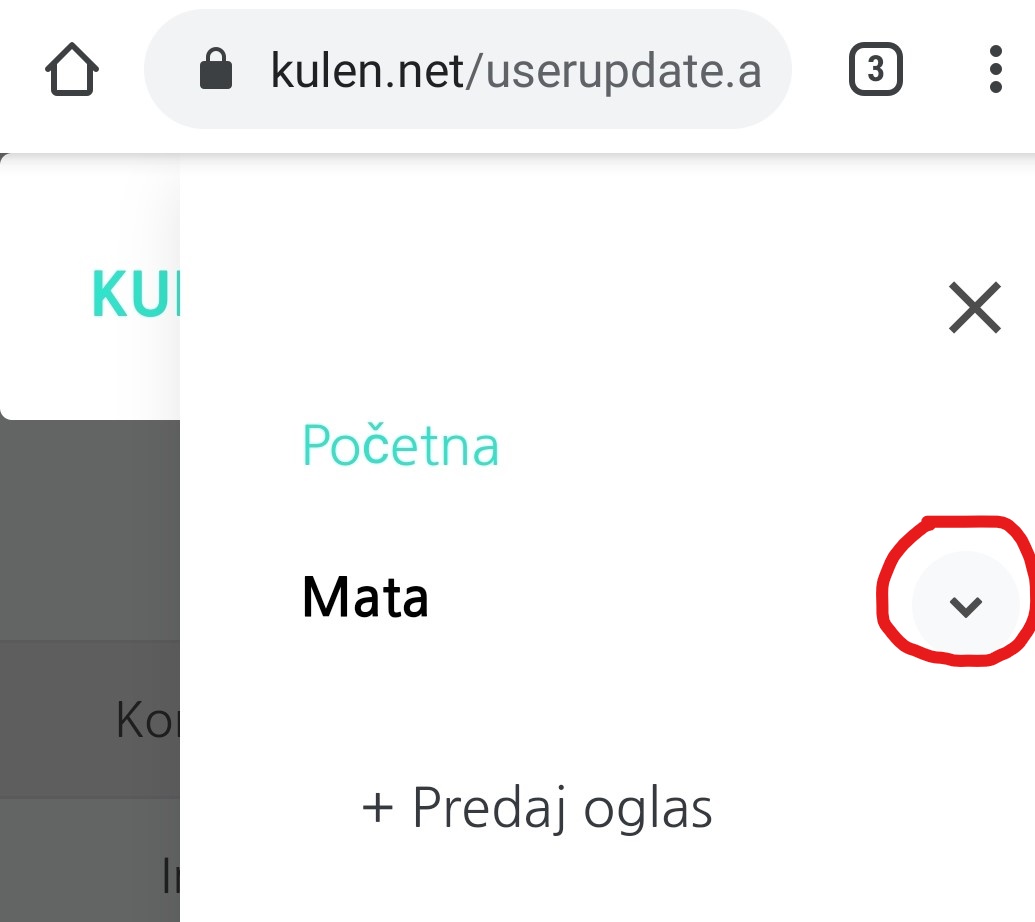Expand the Mata submenu chevron
The width and height of the screenshot is (1035, 922).
click(x=965, y=605)
